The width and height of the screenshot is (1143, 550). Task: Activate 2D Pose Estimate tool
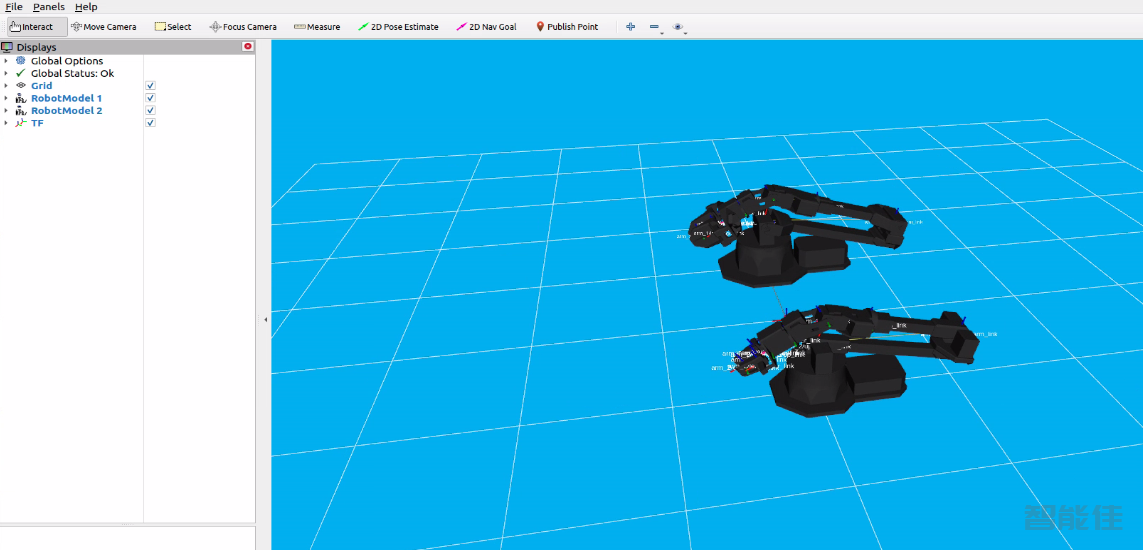click(398, 27)
